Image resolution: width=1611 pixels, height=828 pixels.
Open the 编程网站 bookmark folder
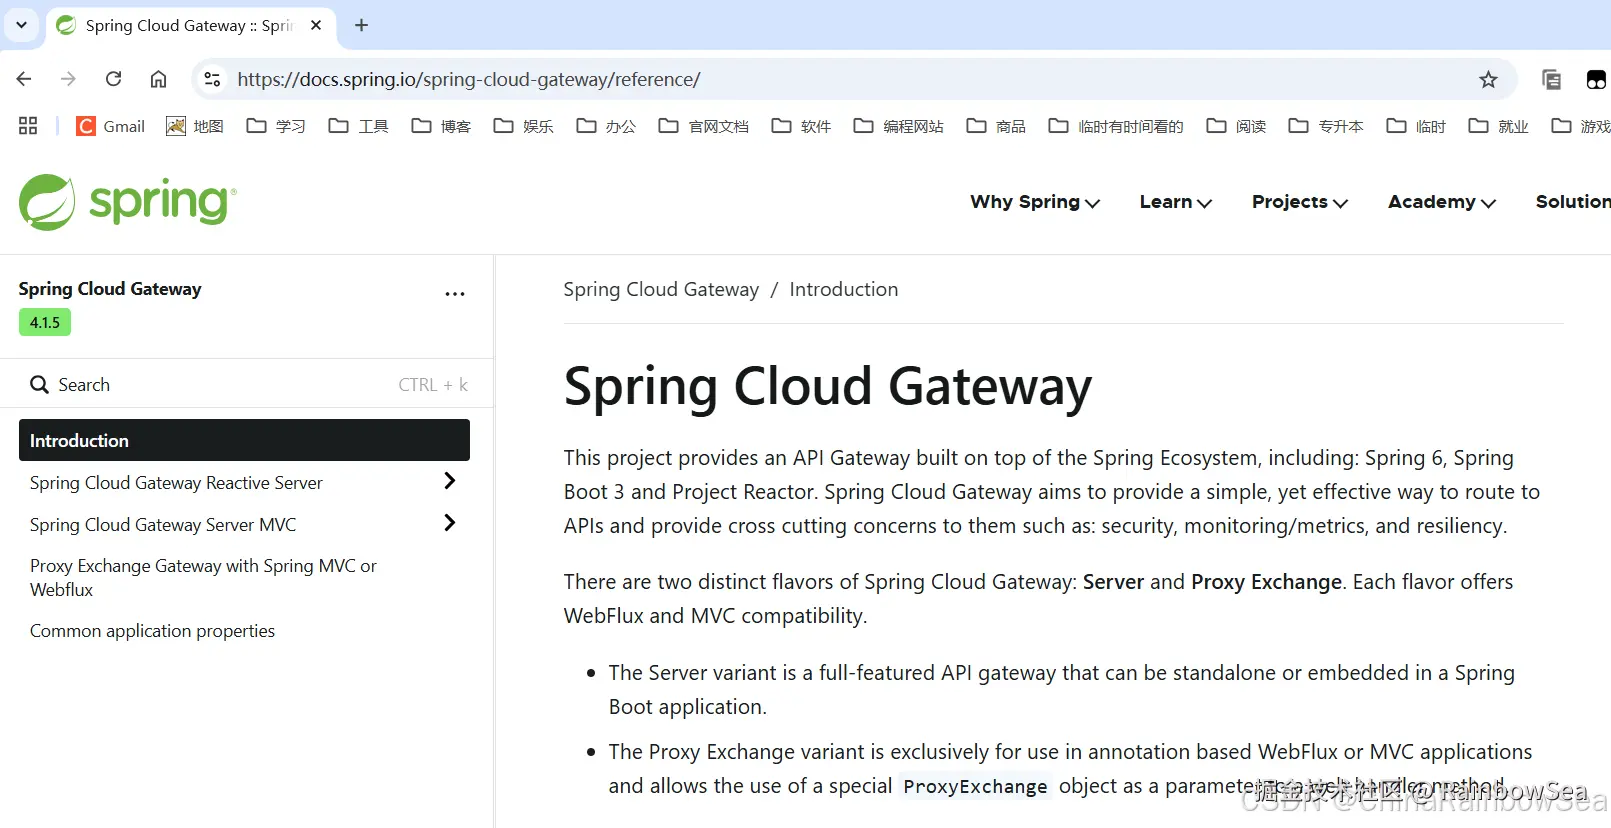pos(899,126)
